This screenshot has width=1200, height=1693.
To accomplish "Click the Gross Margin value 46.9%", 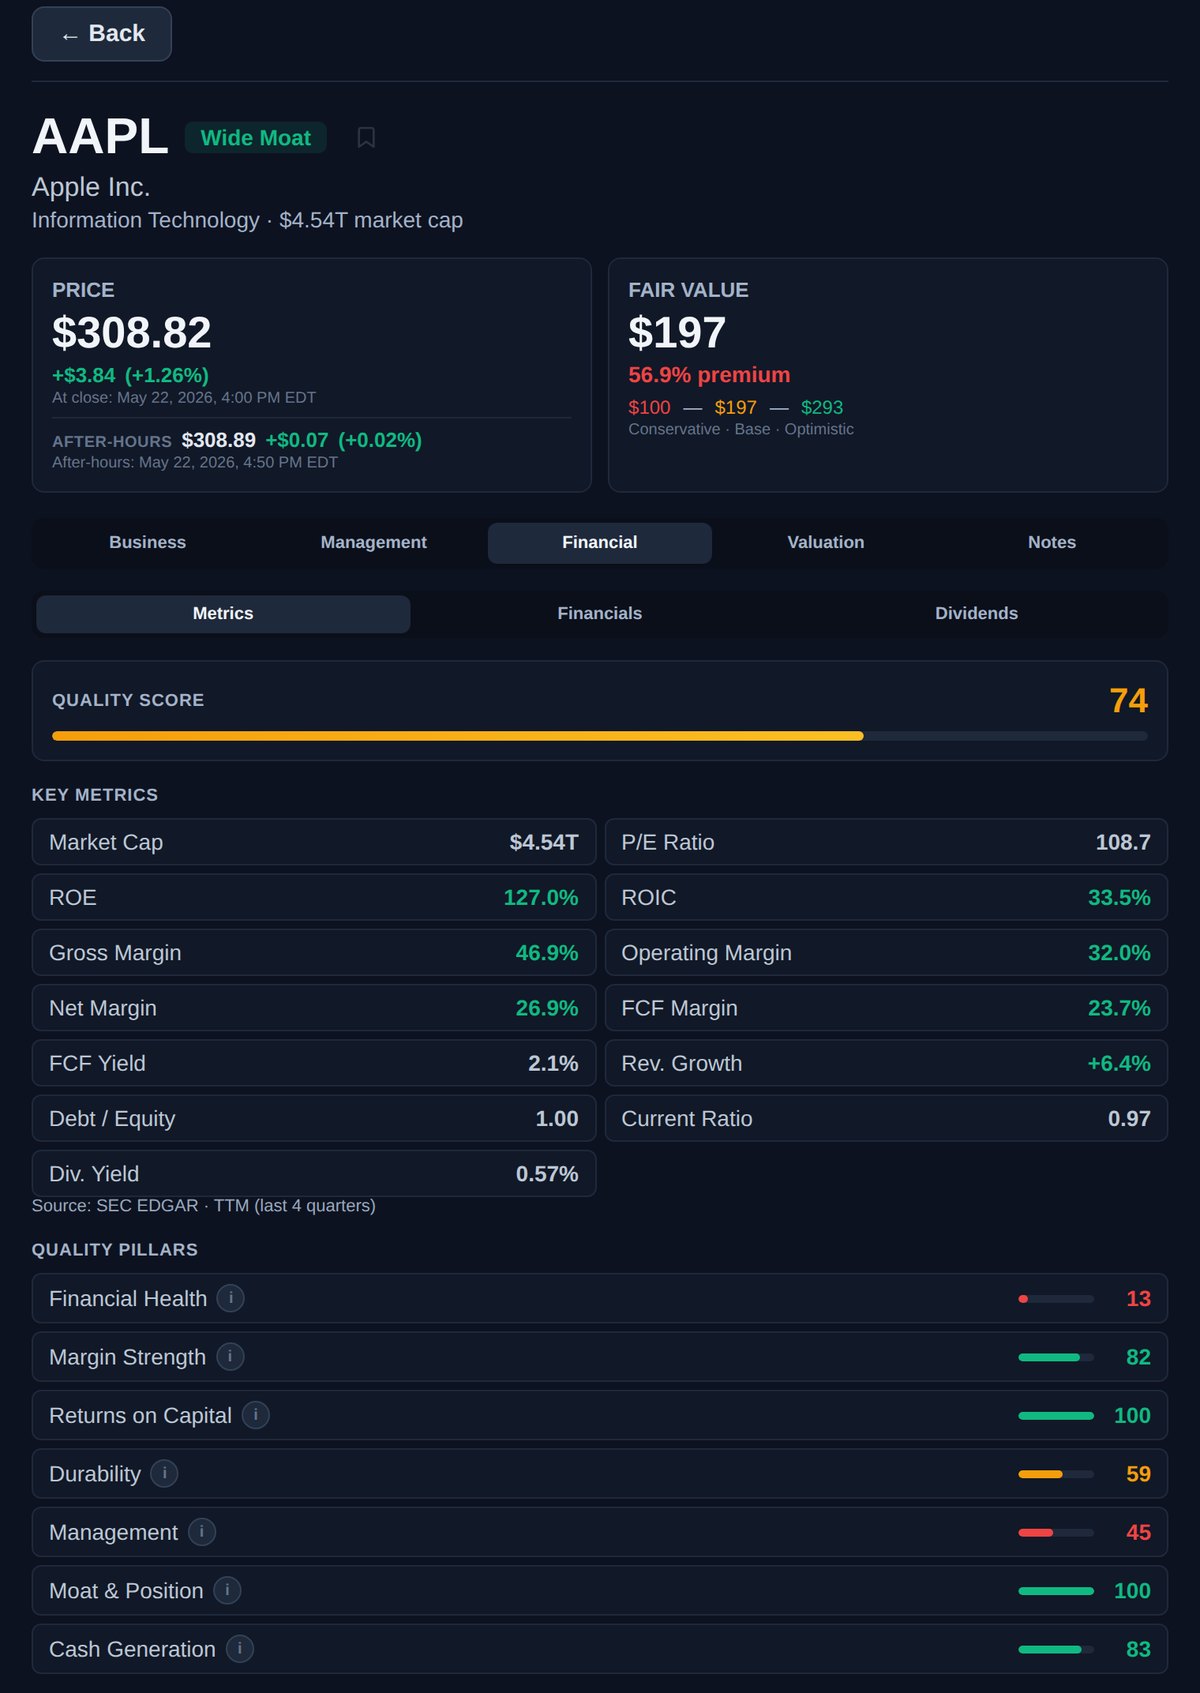I will pyautogui.click(x=547, y=953).
